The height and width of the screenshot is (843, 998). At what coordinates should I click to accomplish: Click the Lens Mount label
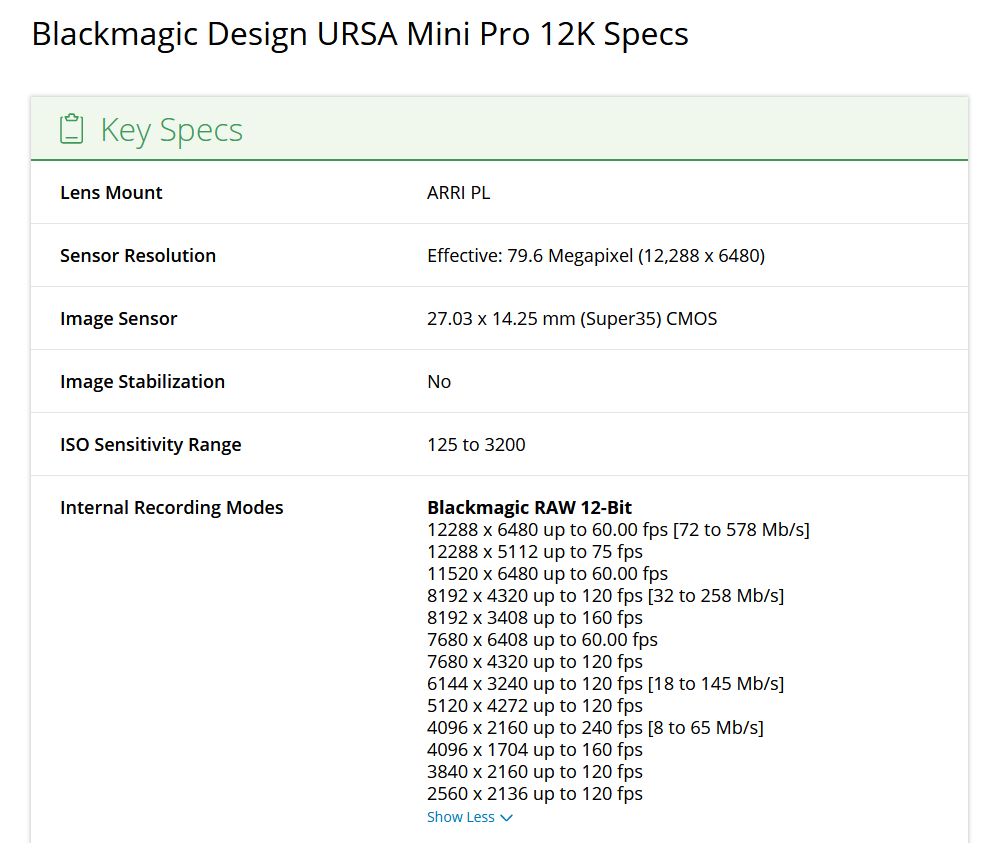(x=111, y=192)
